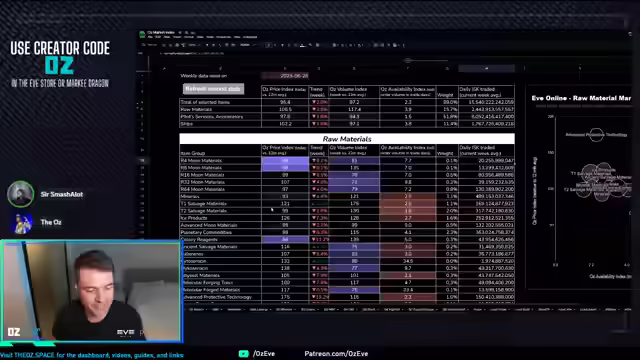
Task: Star the Oz Market Index document
Action: (180, 32)
